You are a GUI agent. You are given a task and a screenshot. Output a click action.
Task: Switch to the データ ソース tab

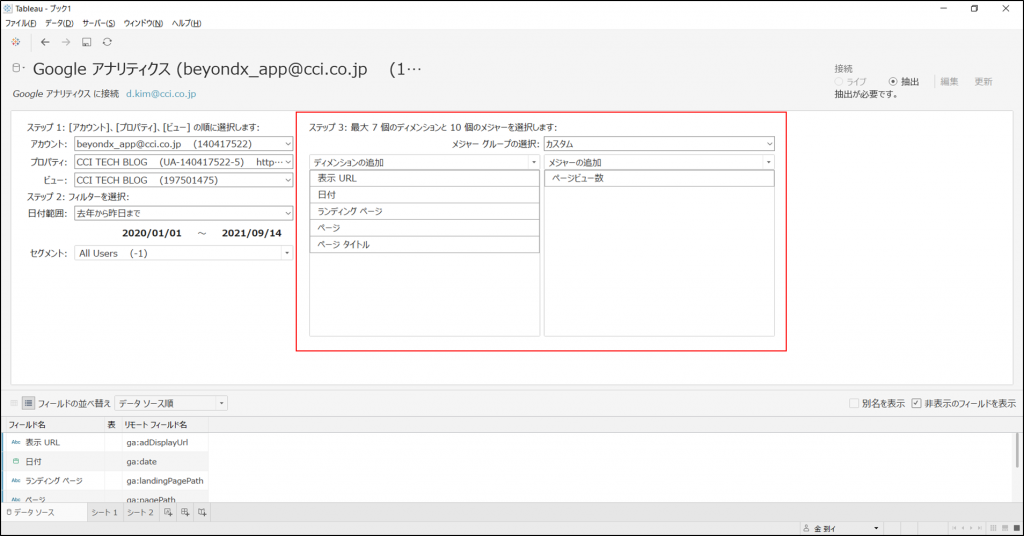pyautogui.click(x=44, y=512)
